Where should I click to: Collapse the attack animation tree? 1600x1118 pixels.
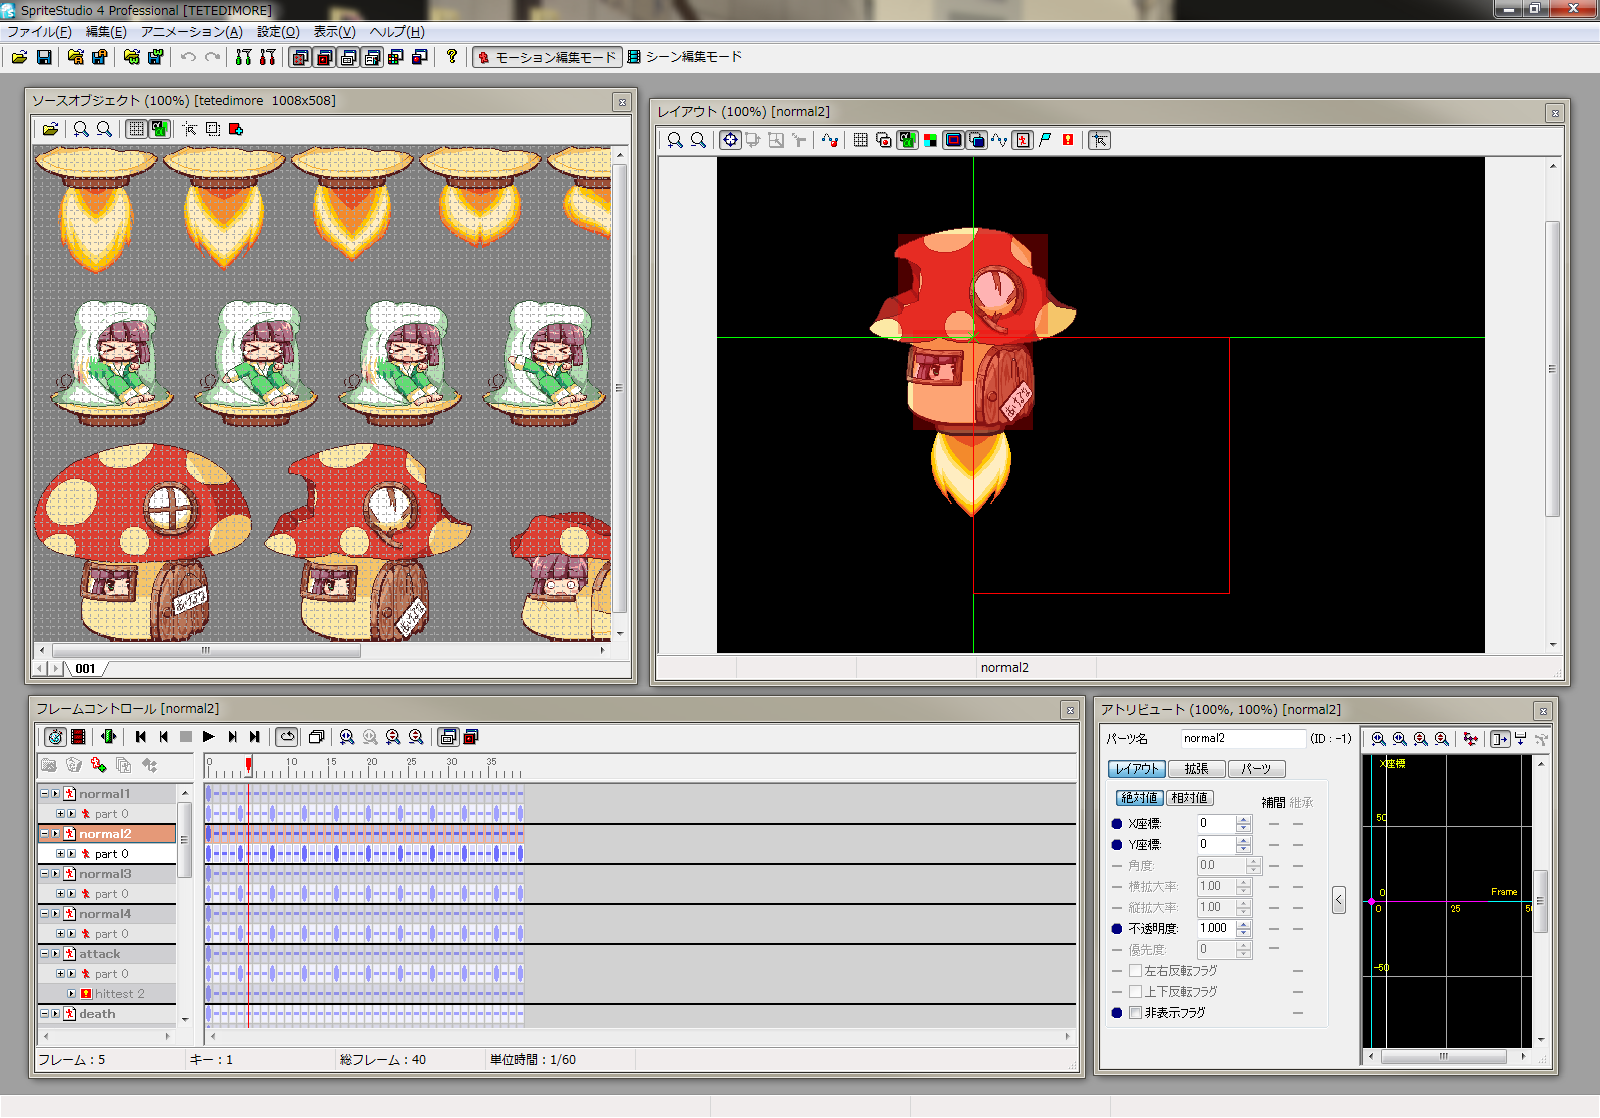[x=44, y=954]
